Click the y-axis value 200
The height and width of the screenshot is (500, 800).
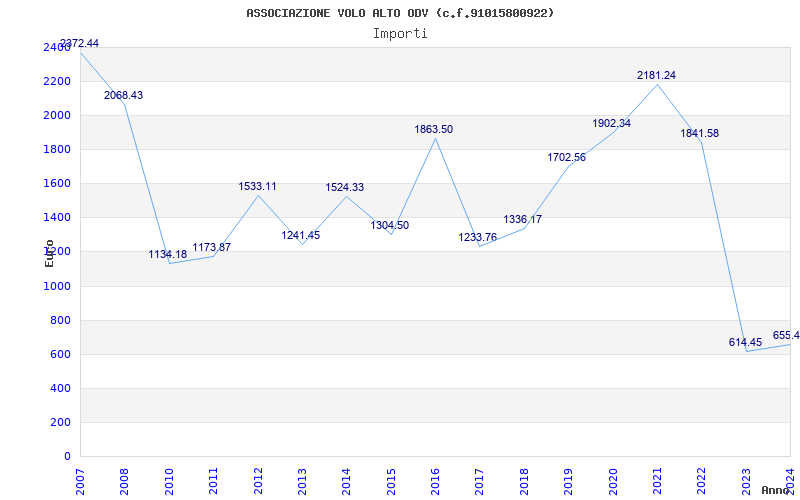pos(60,423)
